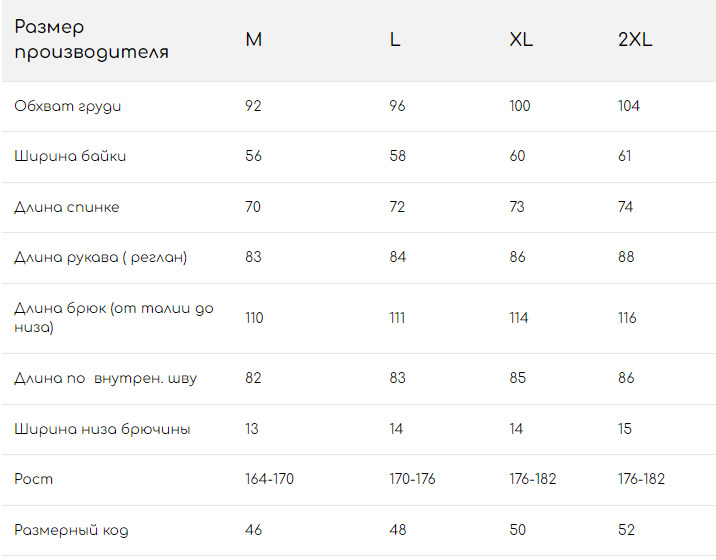Select the 170-176 height value
Screen dimensions: 716x560
coord(412,479)
